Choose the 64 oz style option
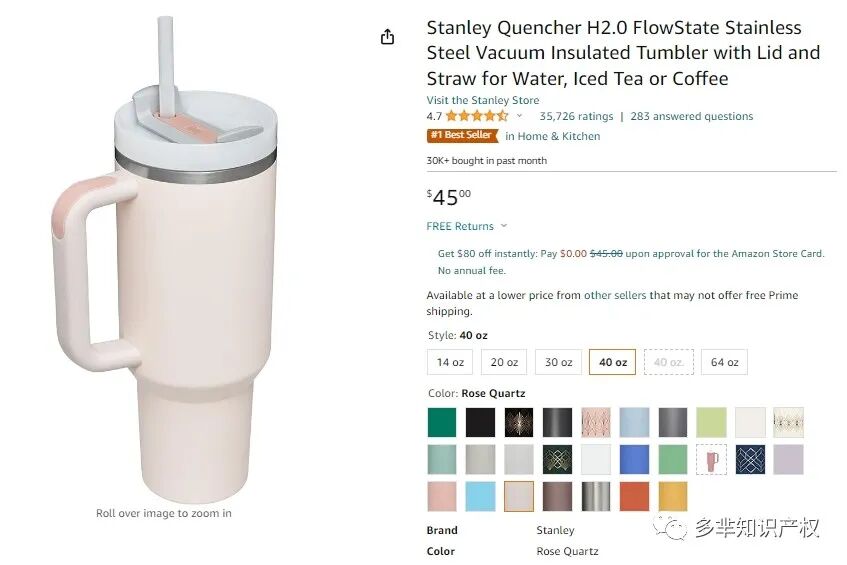 (724, 362)
